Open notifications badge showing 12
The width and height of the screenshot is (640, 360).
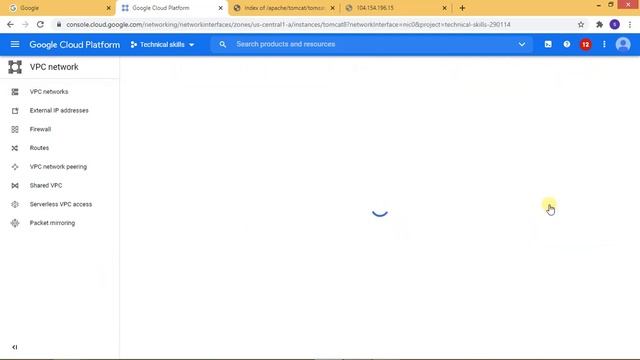pos(586,44)
